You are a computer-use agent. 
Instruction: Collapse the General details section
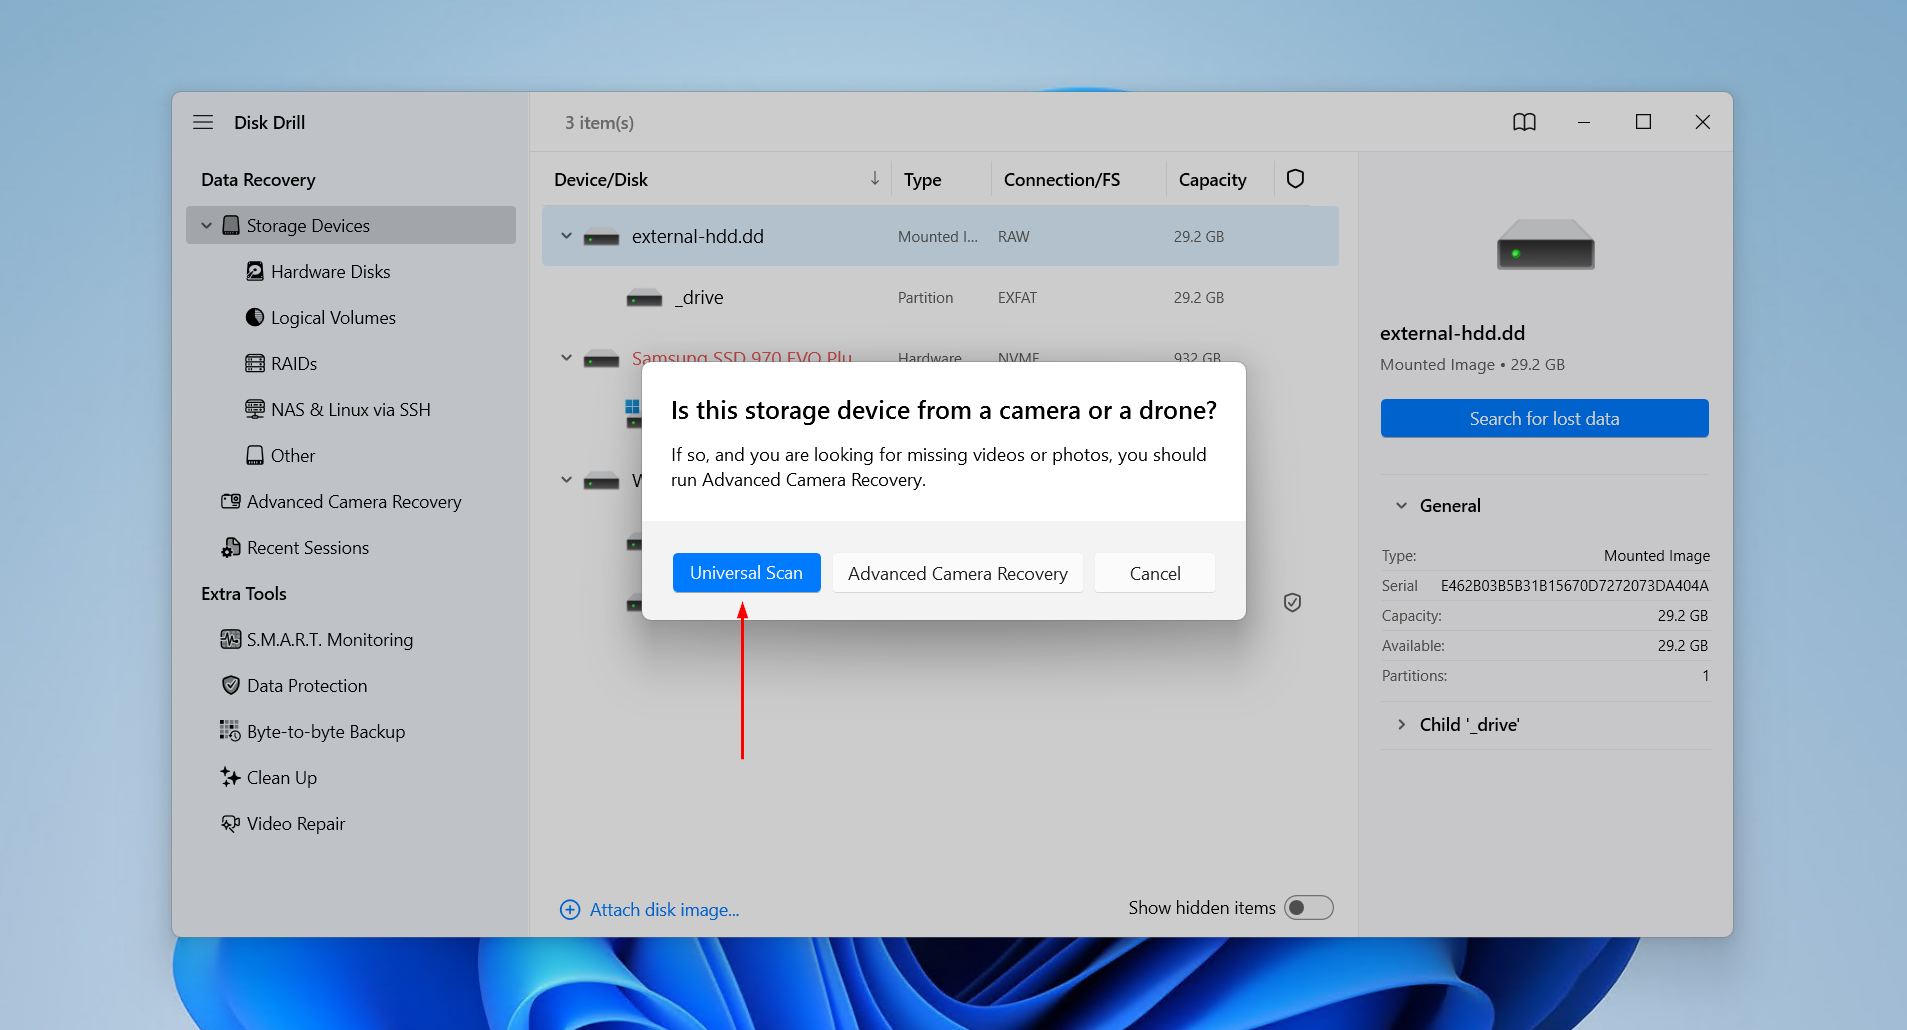[1401, 505]
